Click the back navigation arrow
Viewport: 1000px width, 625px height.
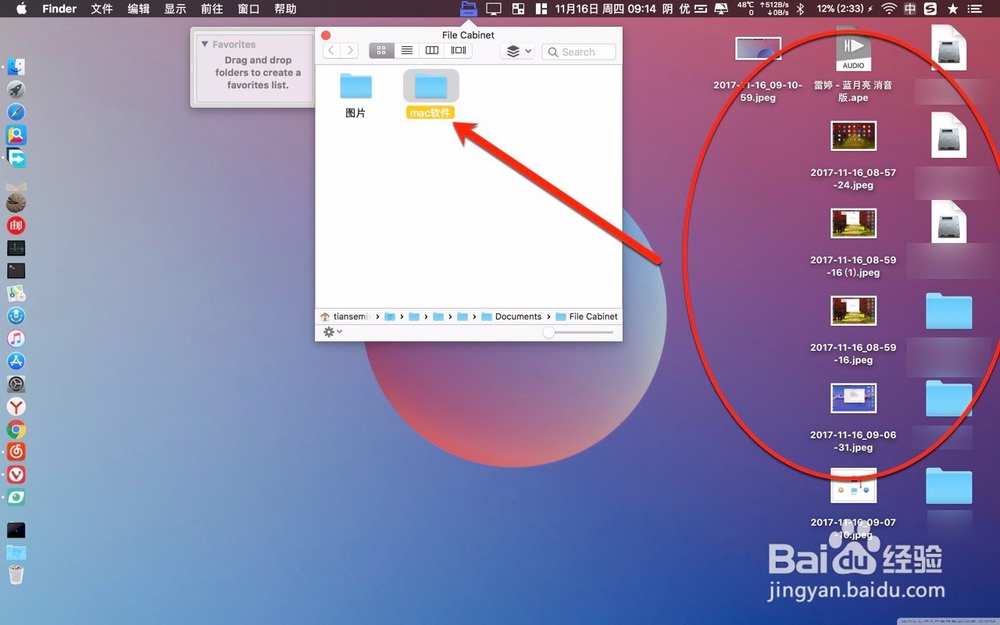point(332,50)
